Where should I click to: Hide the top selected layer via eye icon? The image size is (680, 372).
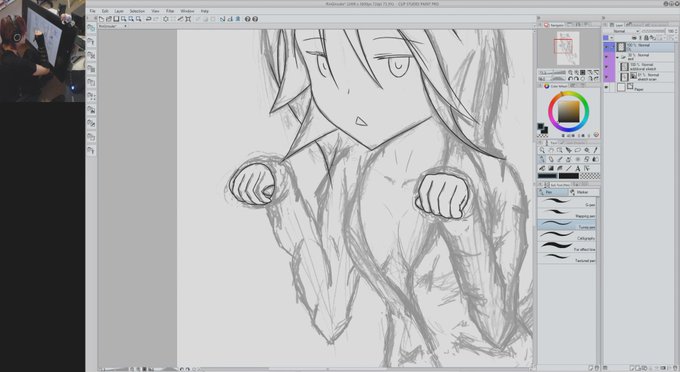point(606,46)
